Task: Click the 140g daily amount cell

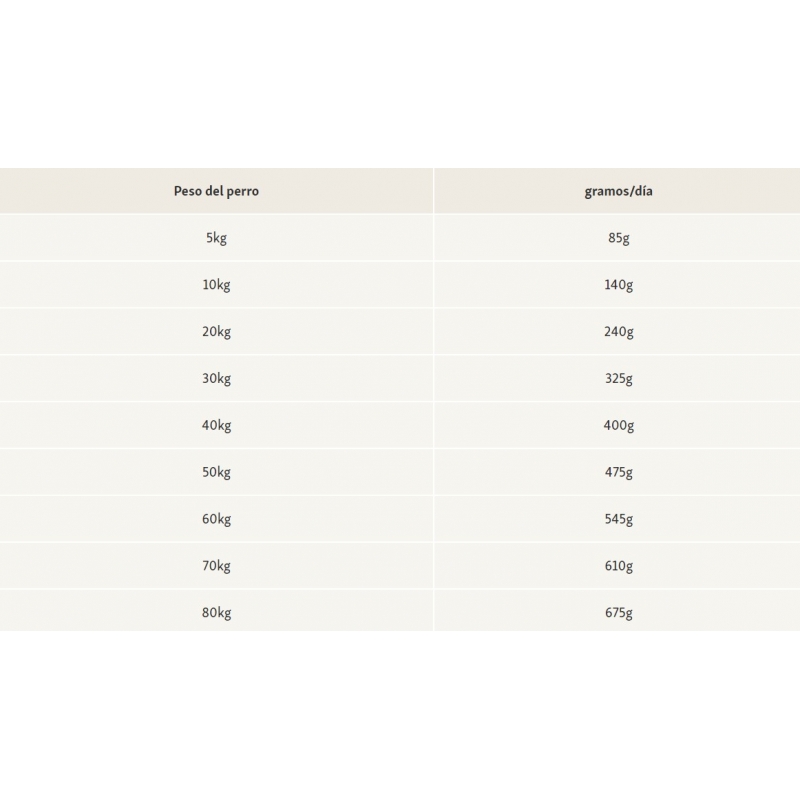Action: pyautogui.click(x=619, y=285)
